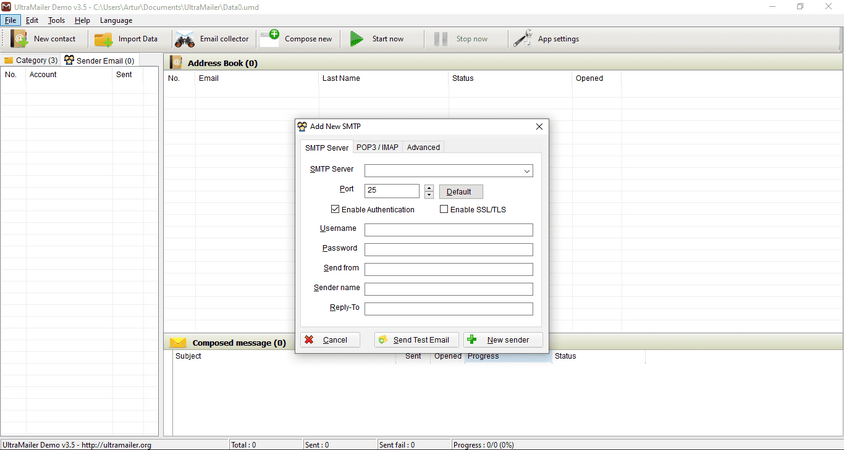This screenshot has height=450, width=844.
Task: Click the Progress column header
Action: 508,356
